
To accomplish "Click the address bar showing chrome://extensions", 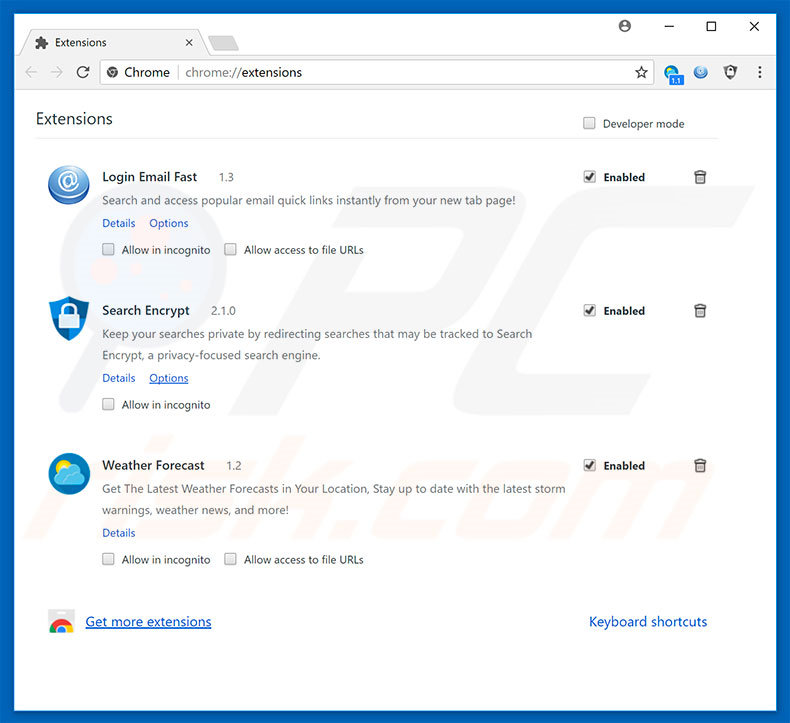I will point(377,73).
